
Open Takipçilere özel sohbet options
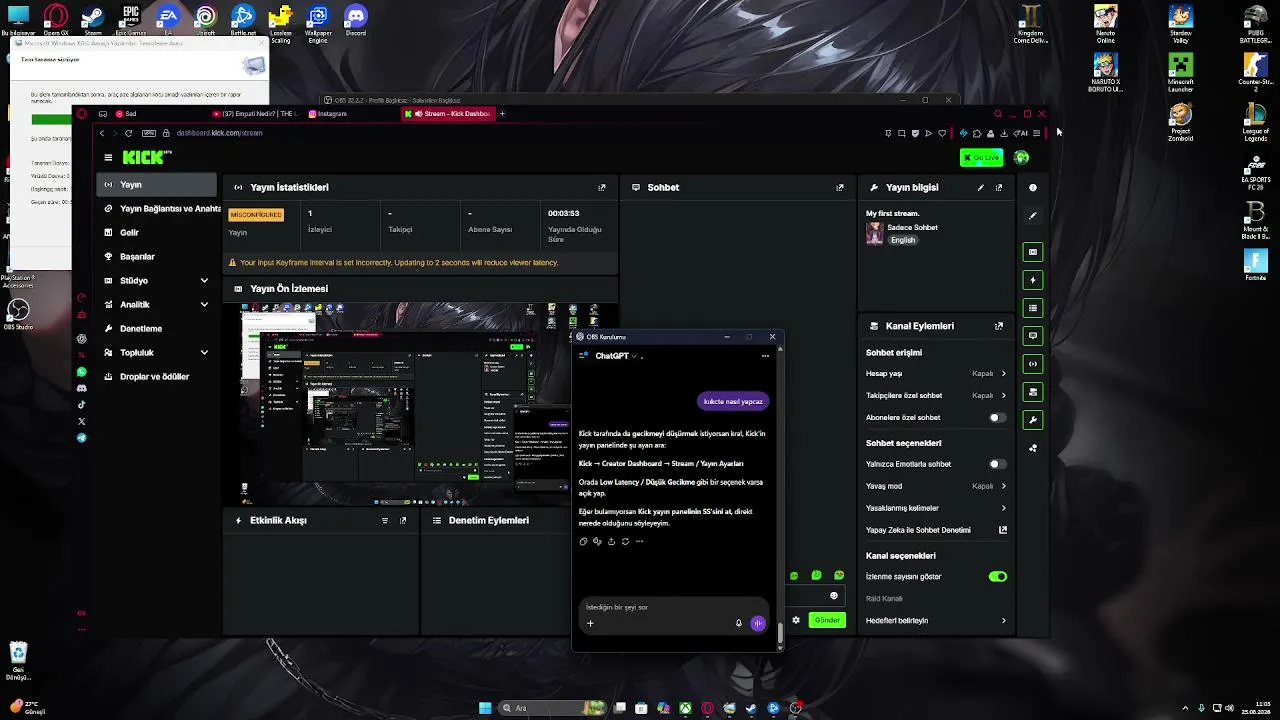(x=936, y=396)
